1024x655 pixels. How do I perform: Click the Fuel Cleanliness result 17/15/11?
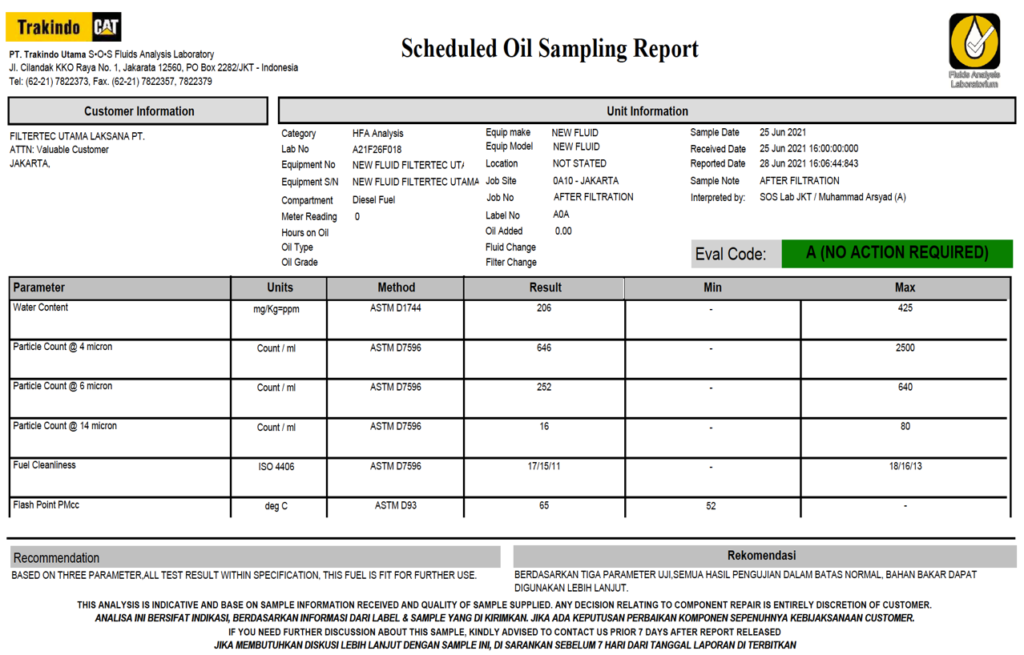click(544, 466)
